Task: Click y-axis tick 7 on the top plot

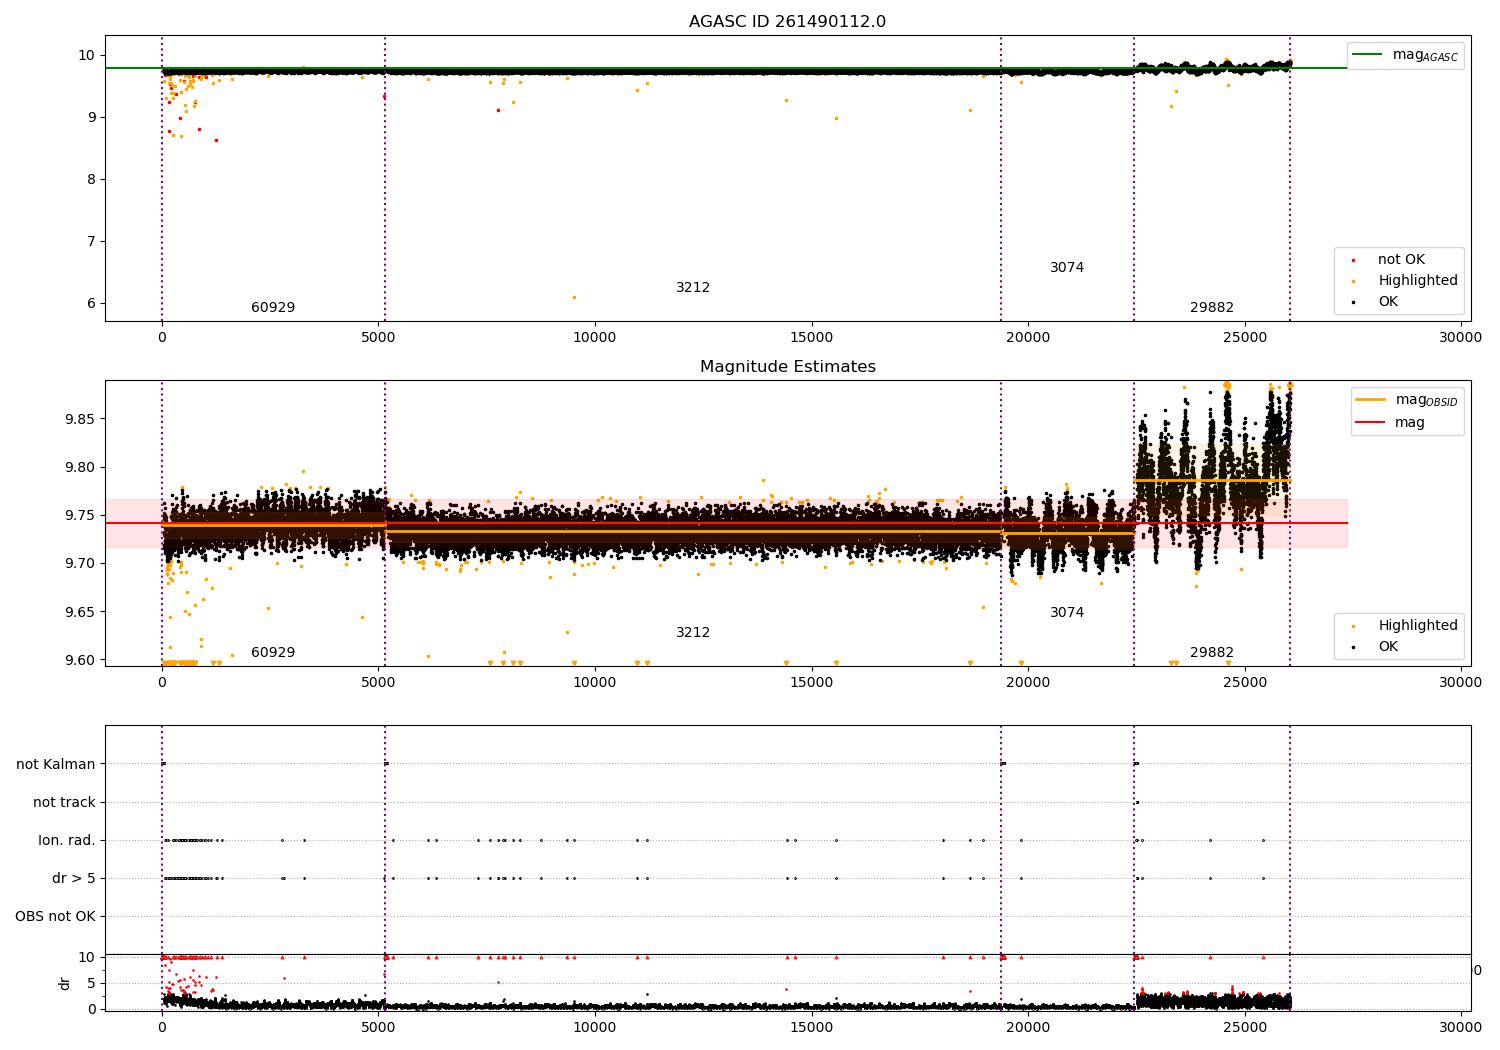Action: tap(92, 242)
